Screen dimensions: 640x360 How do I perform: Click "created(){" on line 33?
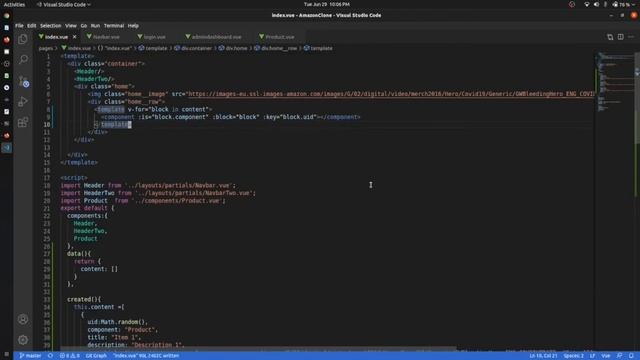click(x=84, y=299)
